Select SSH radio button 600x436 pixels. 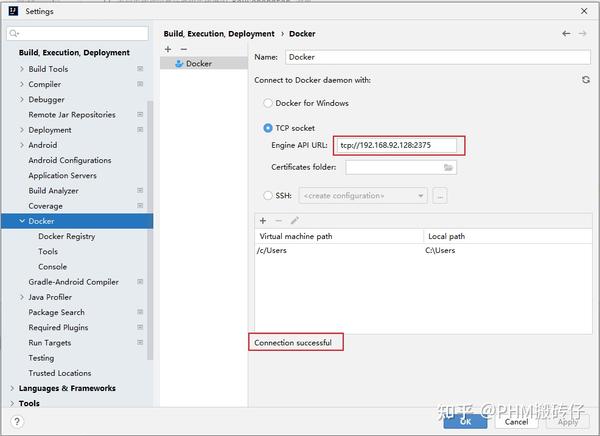[267, 196]
